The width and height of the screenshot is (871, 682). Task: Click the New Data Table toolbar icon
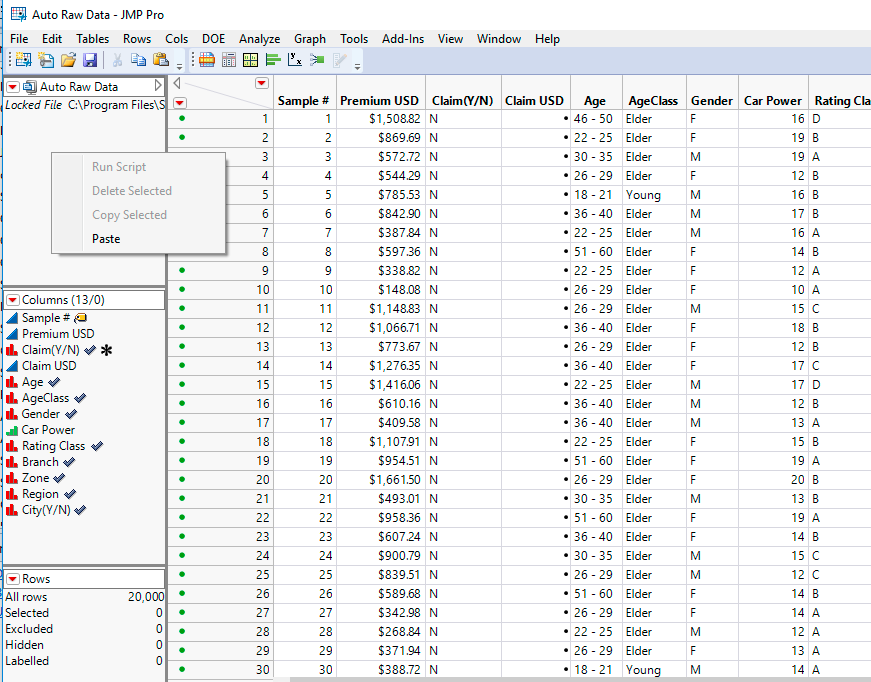(22, 60)
